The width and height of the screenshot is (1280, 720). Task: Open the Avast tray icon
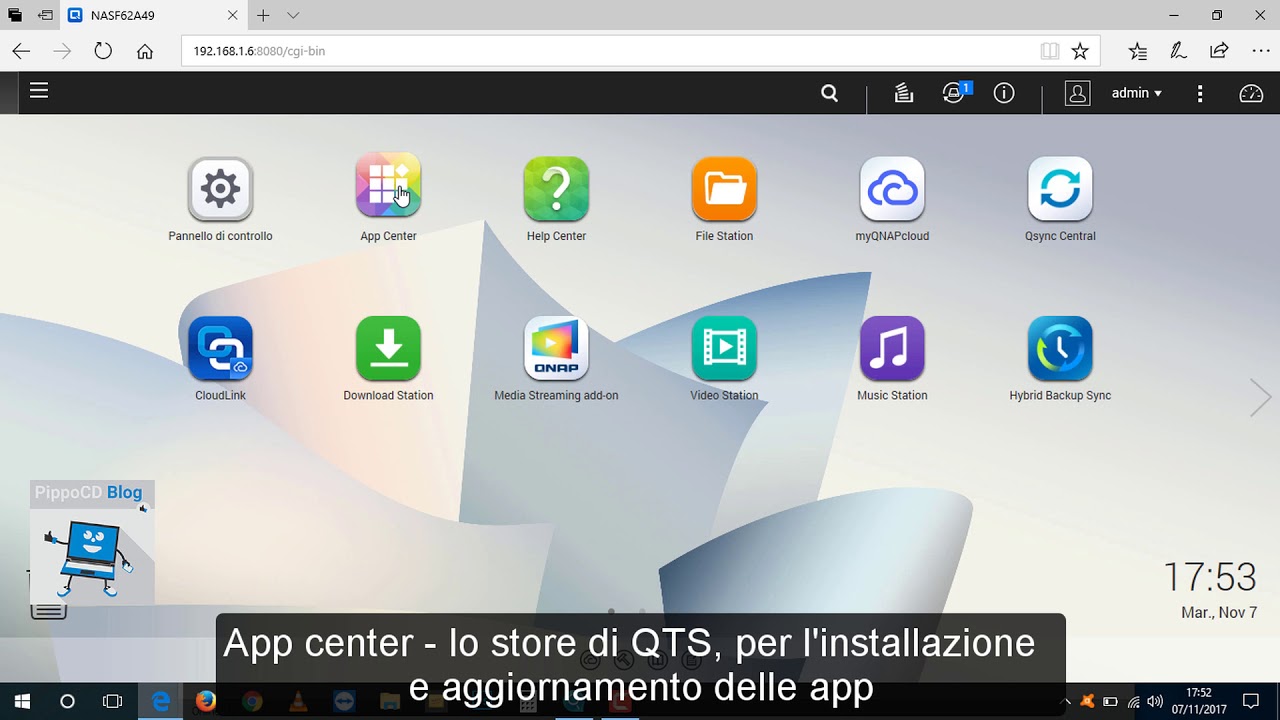coord(1087,702)
